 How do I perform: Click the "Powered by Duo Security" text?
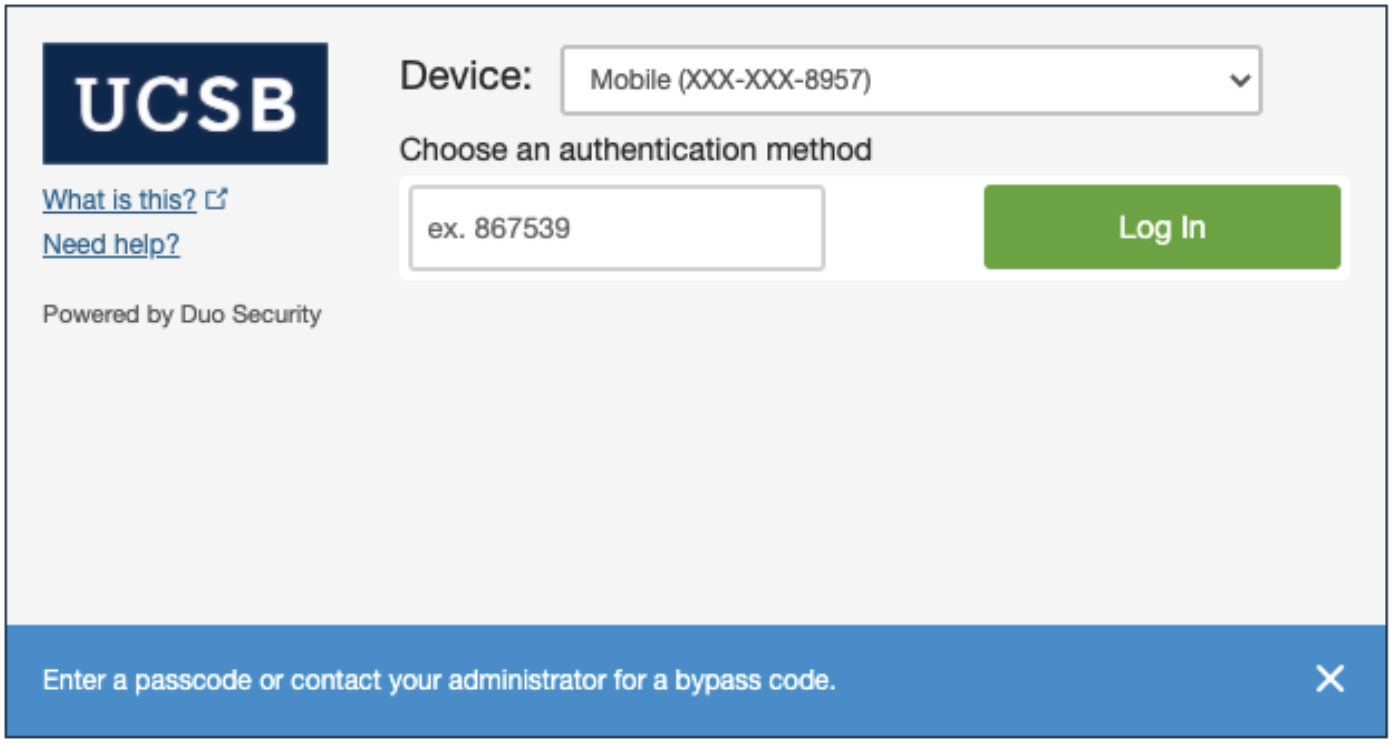click(181, 315)
